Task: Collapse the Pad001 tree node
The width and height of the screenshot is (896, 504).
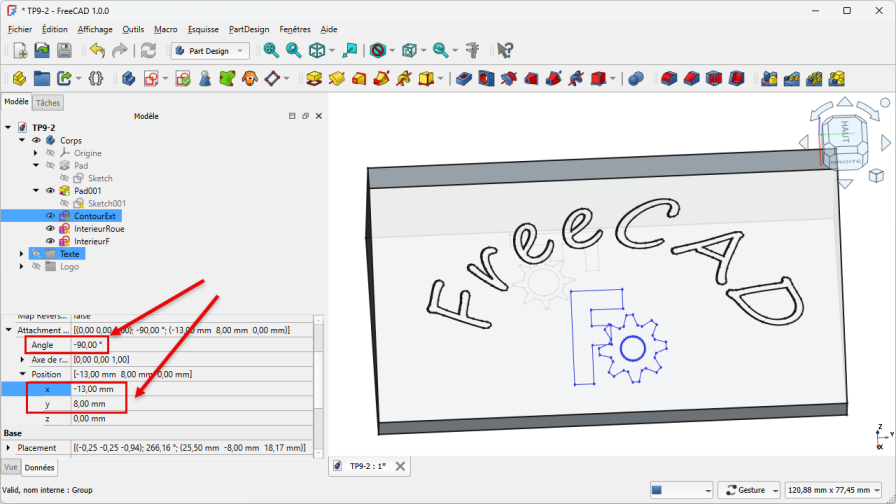Action: tap(36, 191)
